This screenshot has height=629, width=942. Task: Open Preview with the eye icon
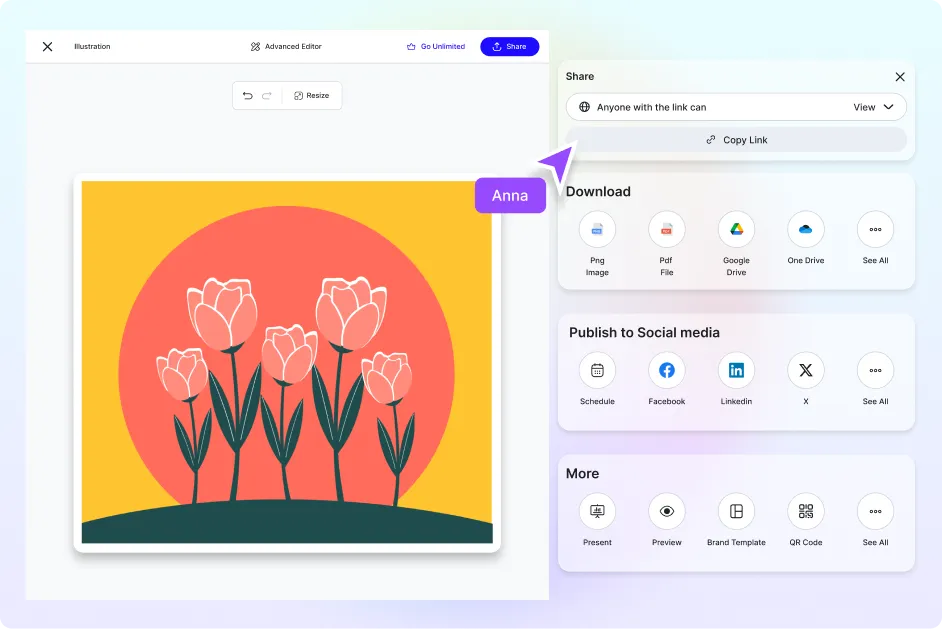point(666,512)
